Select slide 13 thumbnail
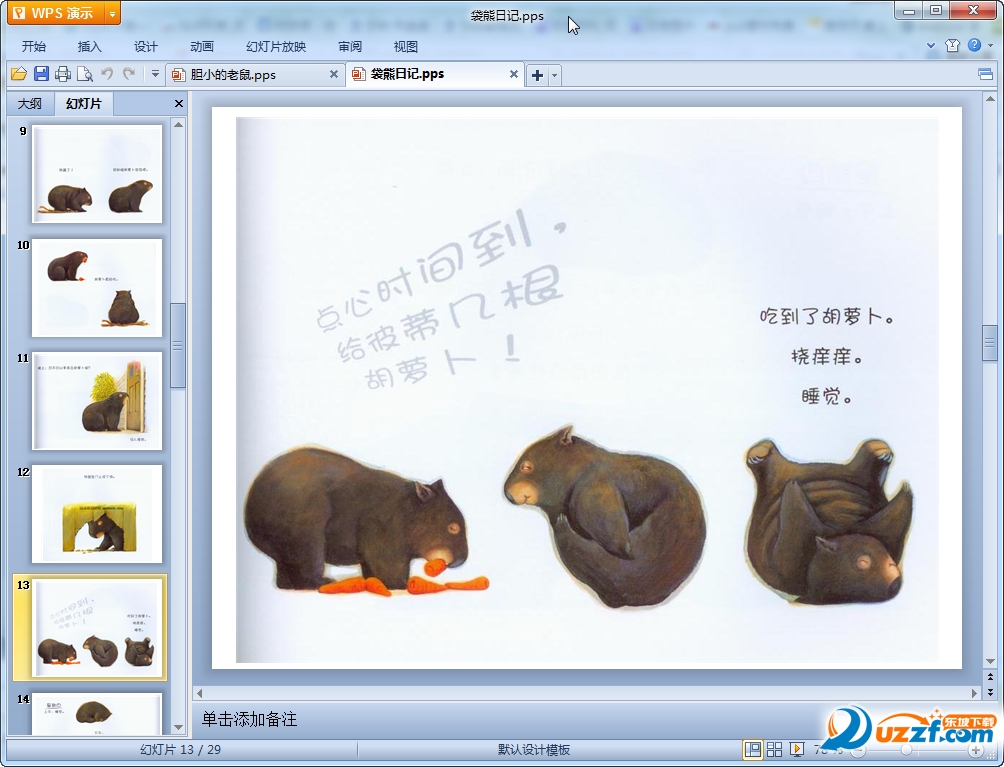 97,628
